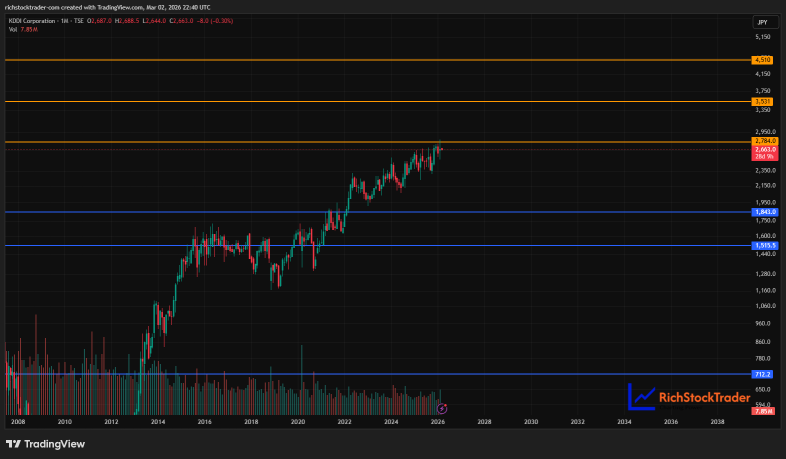The image size is (786, 459).
Task: Click the 650.0 price scale value
Action: [x=763, y=389]
